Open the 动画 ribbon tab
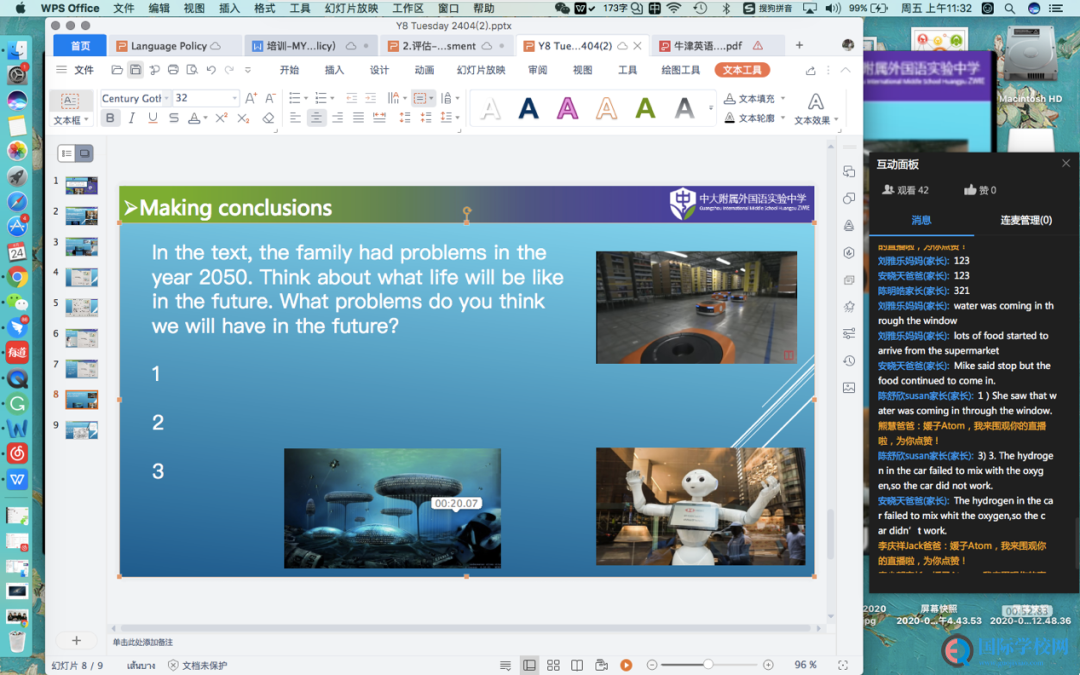1080x675 pixels. tap(424, 70)
